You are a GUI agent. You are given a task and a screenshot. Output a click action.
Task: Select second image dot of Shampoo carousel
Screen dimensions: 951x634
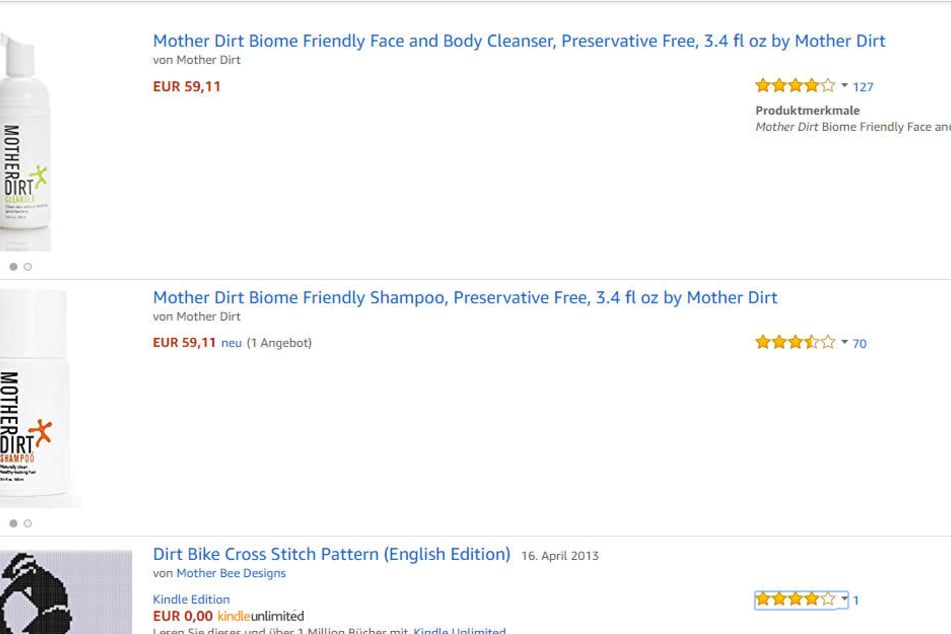click(x=27, y=524)
